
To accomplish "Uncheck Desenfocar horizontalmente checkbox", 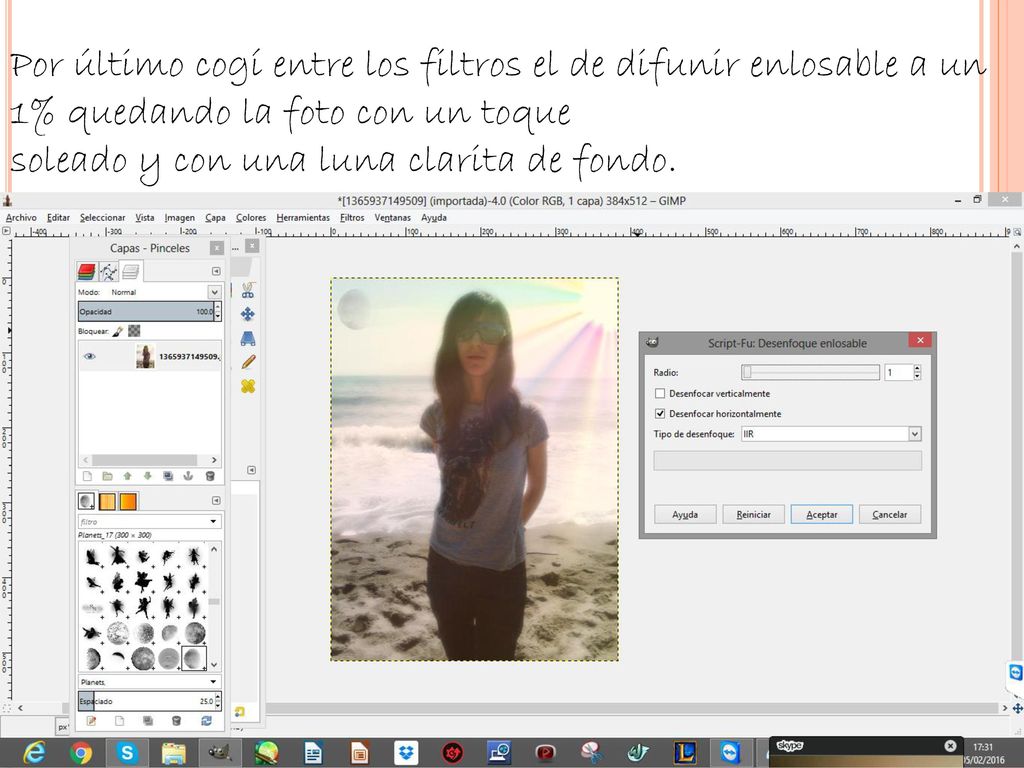I will point(660,413).
